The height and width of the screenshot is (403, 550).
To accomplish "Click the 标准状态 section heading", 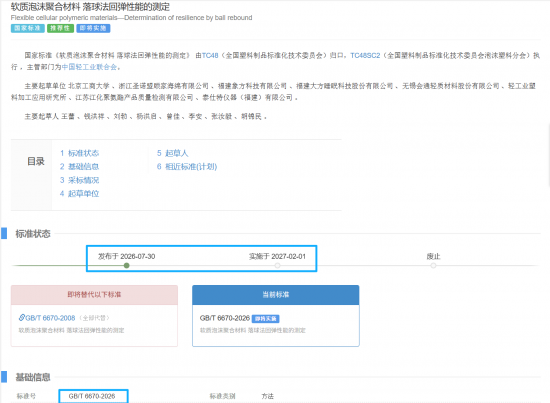I will tap(33, 234).
